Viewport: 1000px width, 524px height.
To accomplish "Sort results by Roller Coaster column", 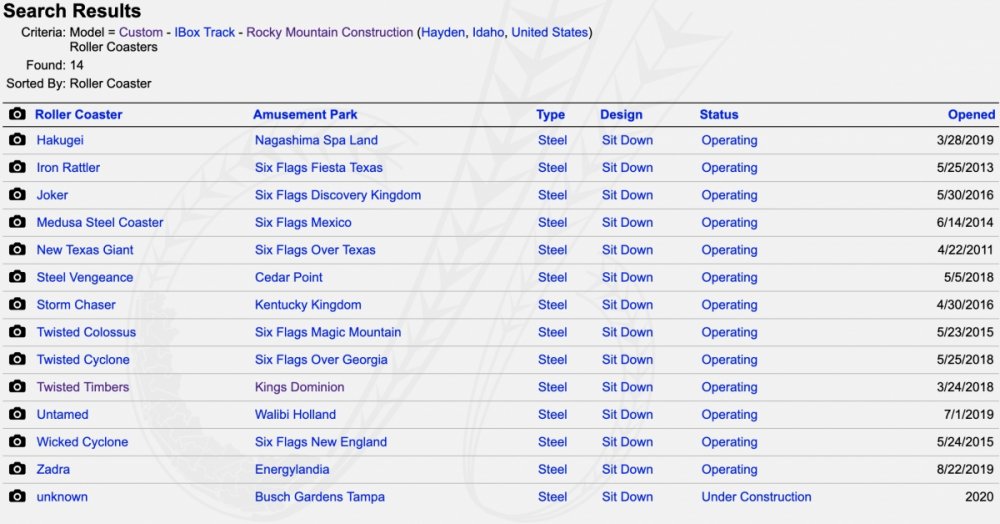I will tap(78, 114).
